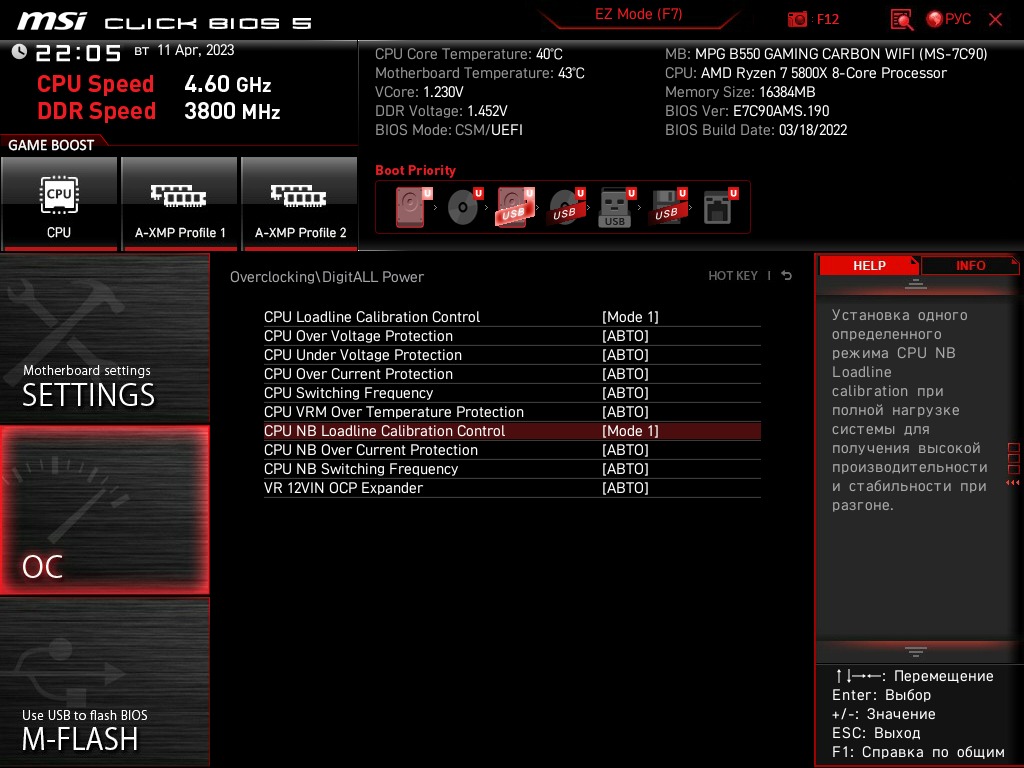1024x768 pixels.
Task: Change language using the РУС globe icon
Action: point(949,19)
